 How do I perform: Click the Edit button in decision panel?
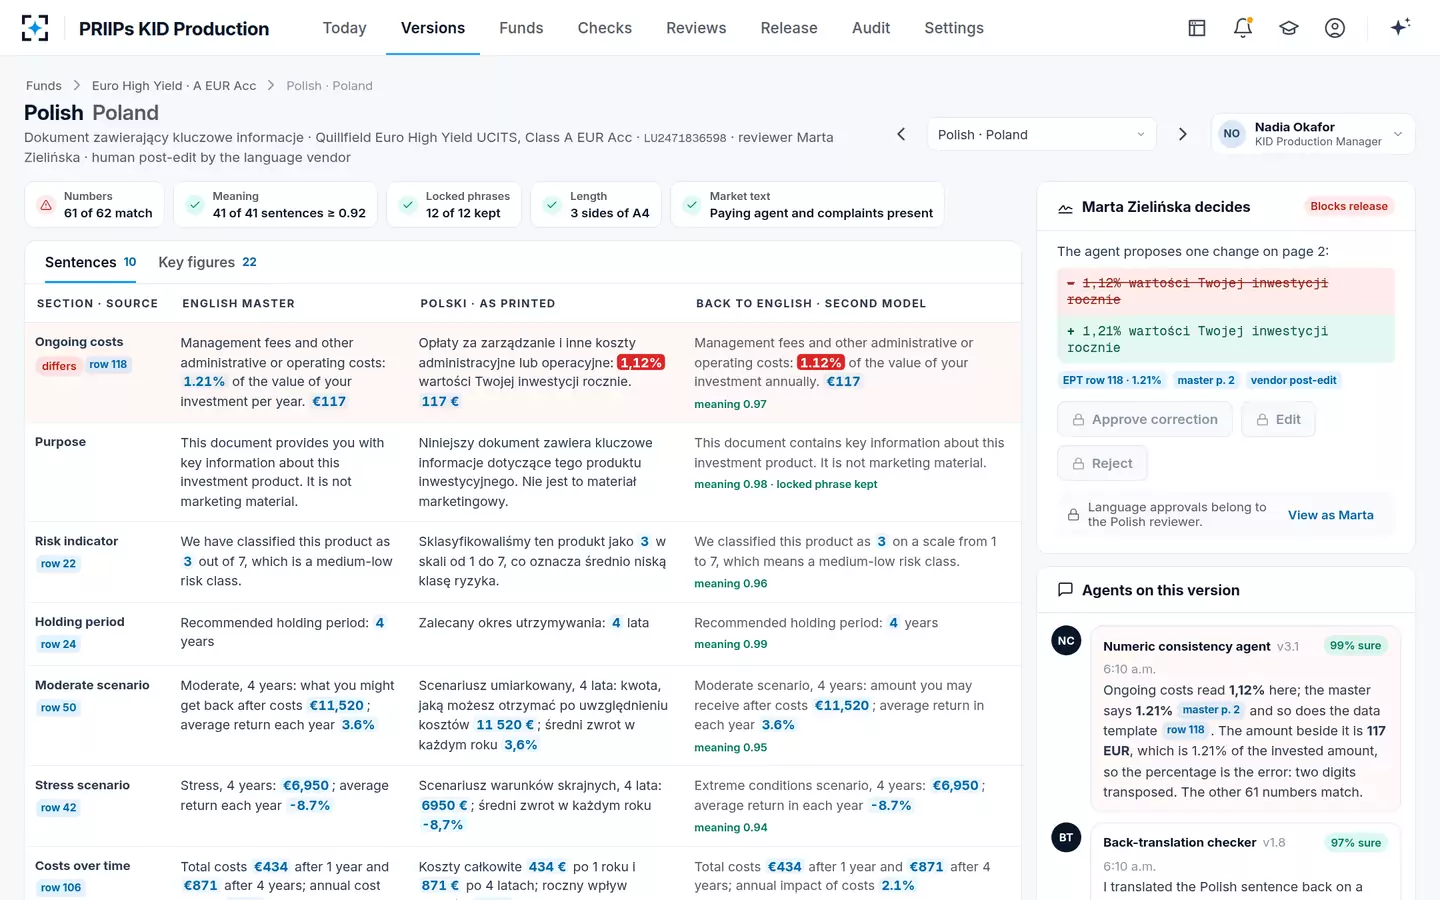(1278, 420)
